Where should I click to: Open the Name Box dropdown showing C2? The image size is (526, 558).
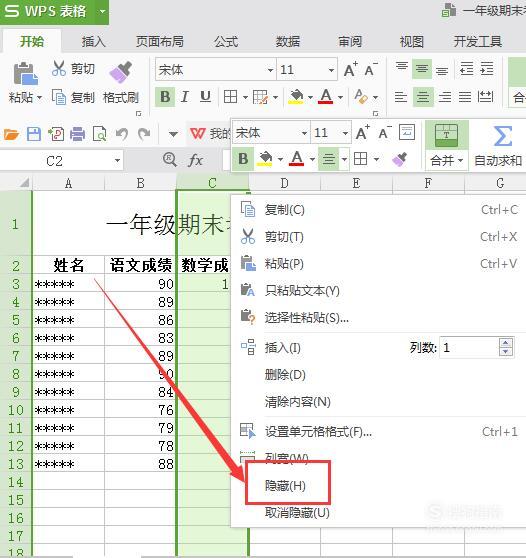coord(117,161)
